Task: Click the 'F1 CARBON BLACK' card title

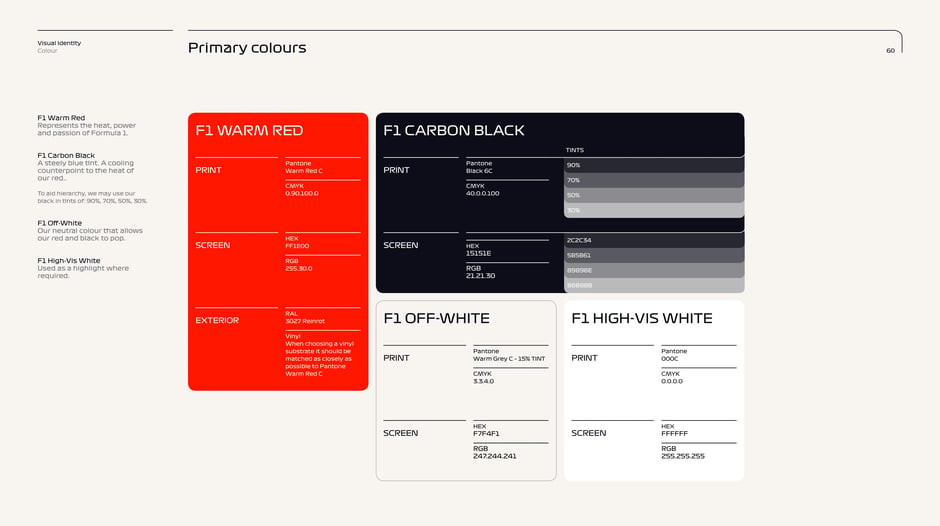Action: (x=454, y=130)
